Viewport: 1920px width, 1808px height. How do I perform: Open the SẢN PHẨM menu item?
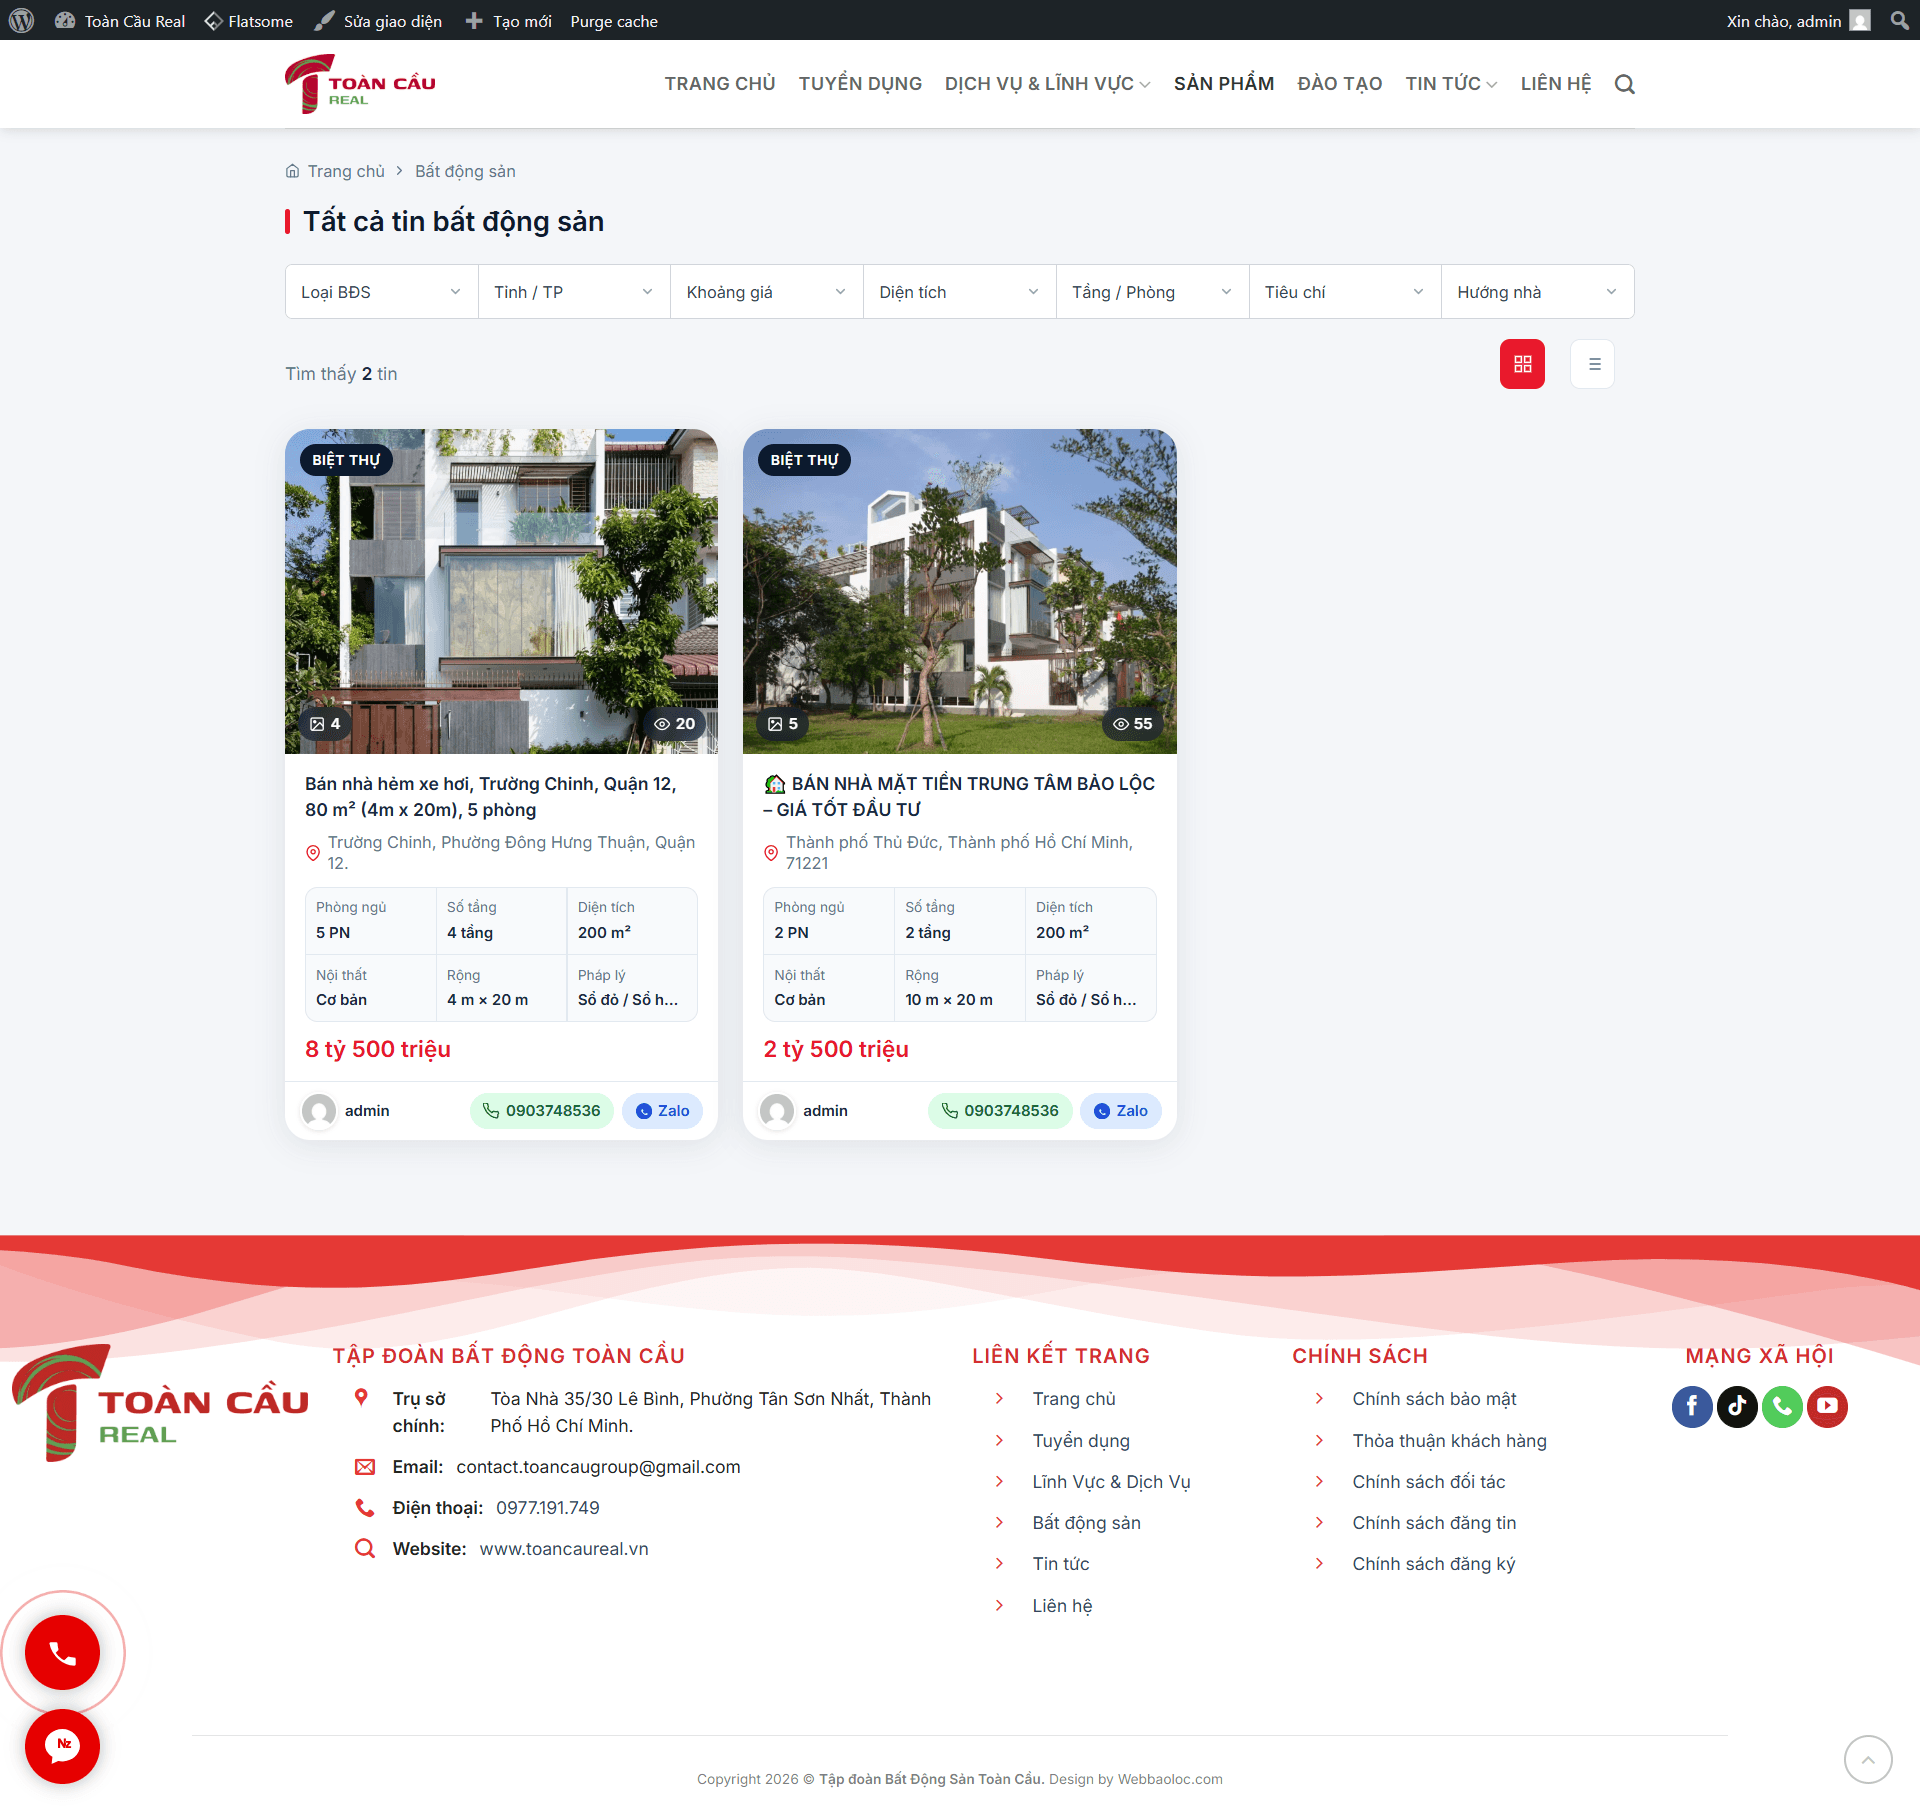(1223, 84)
